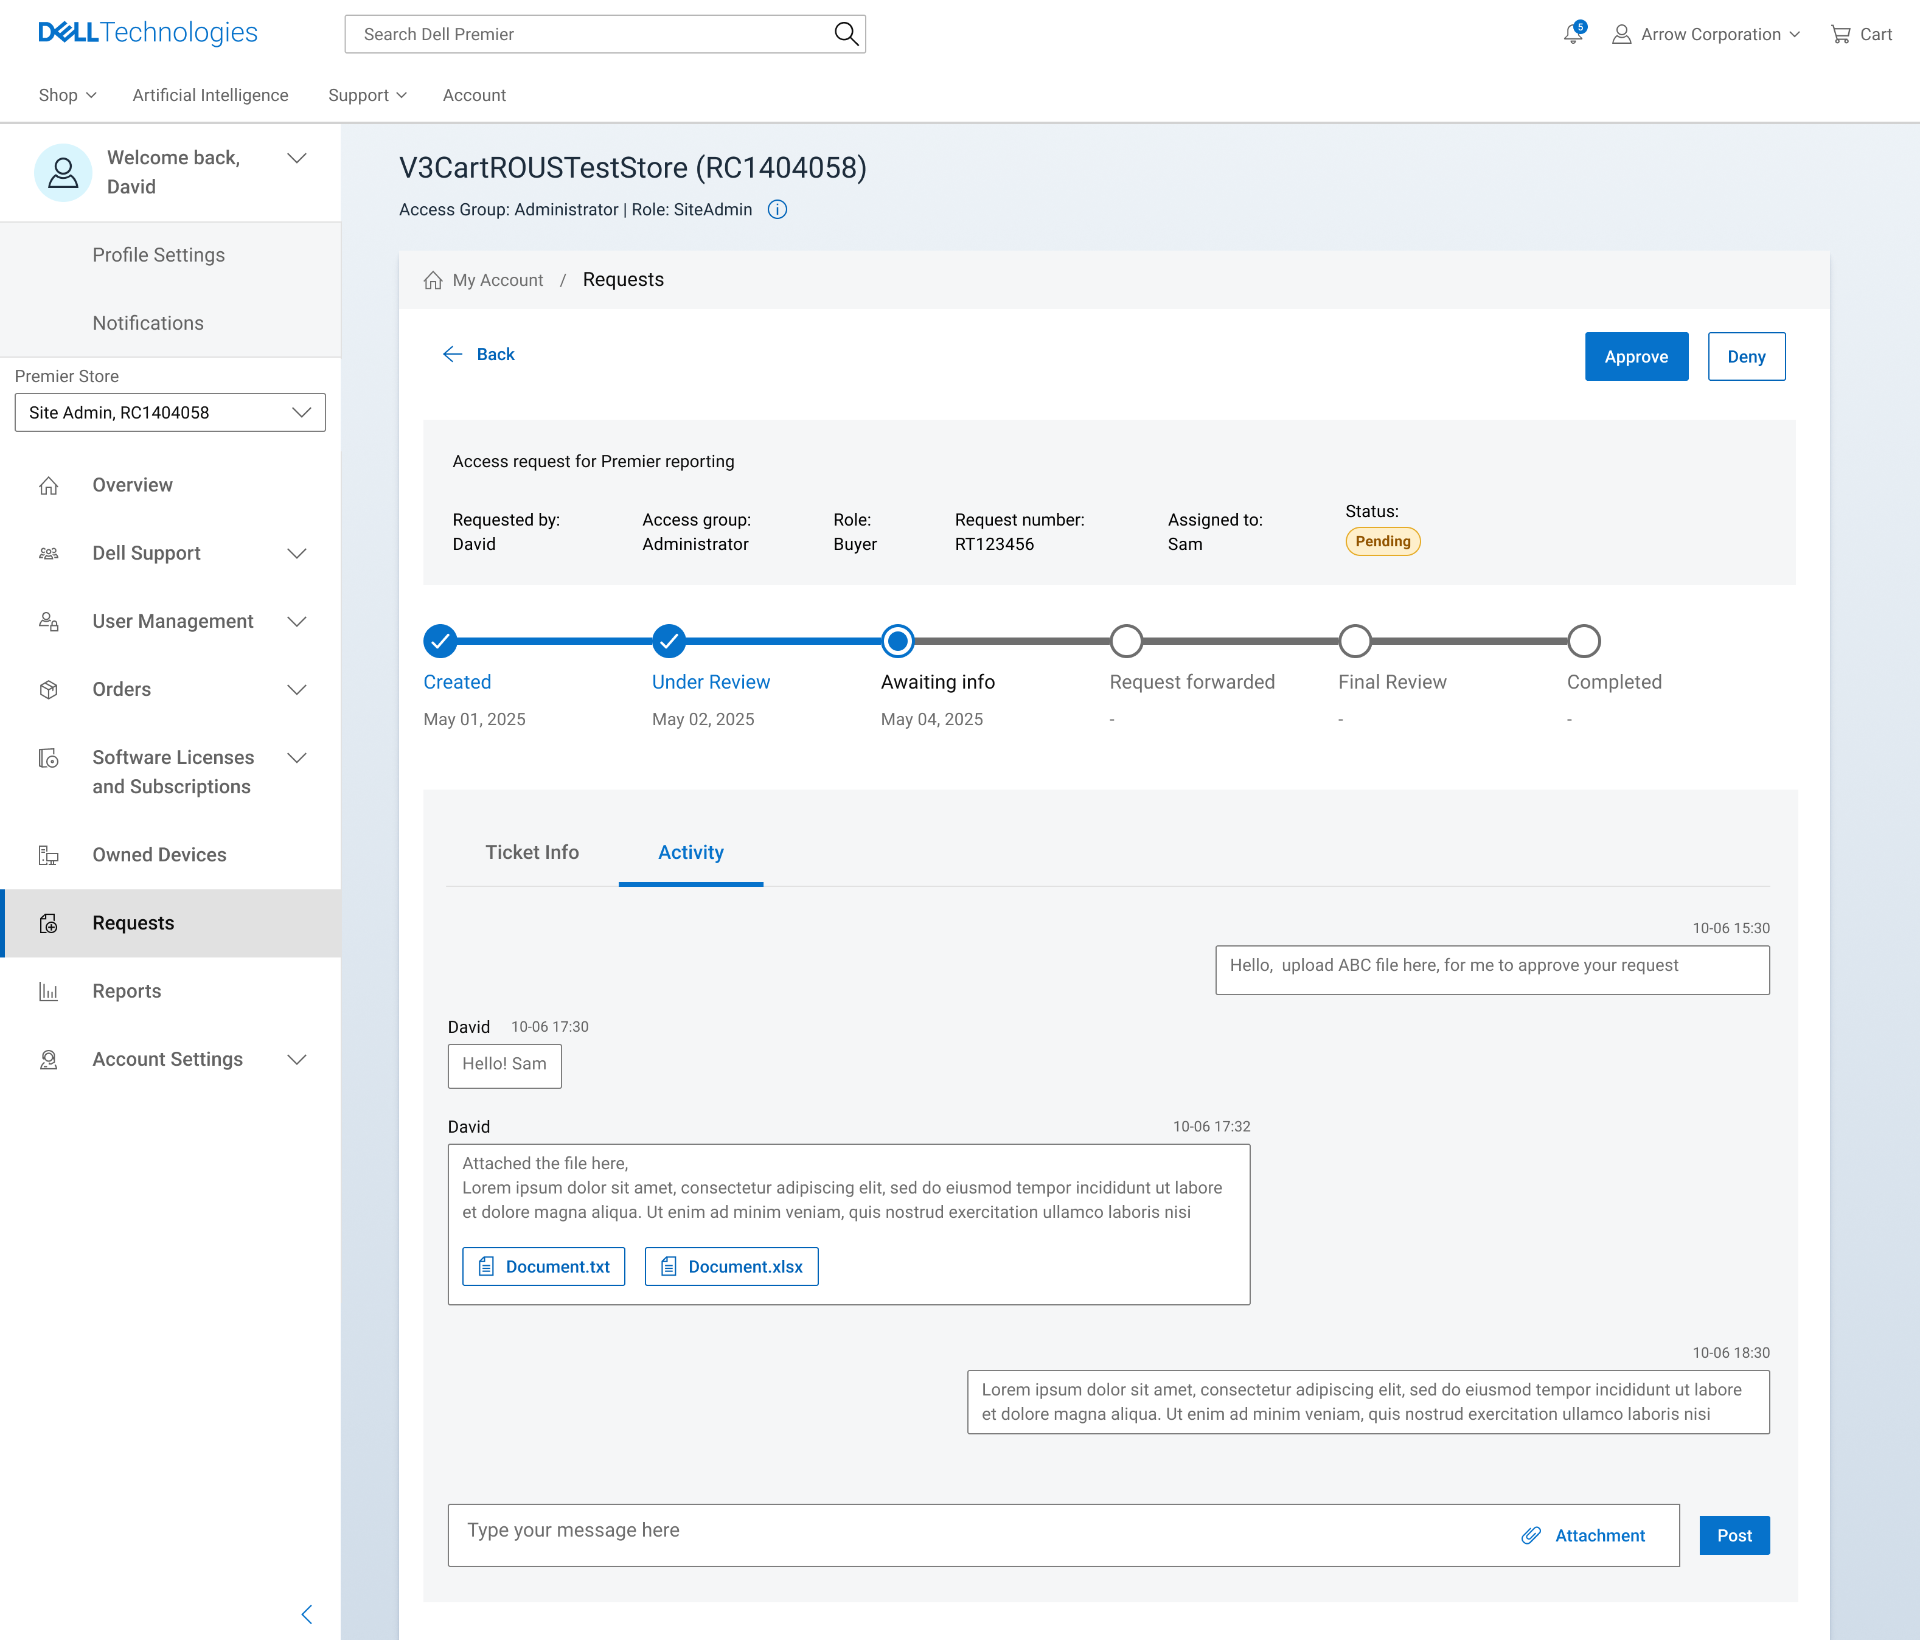Click the Deny button
The height and width of the screenshot is (1640, 1920).
point(1746,357)
